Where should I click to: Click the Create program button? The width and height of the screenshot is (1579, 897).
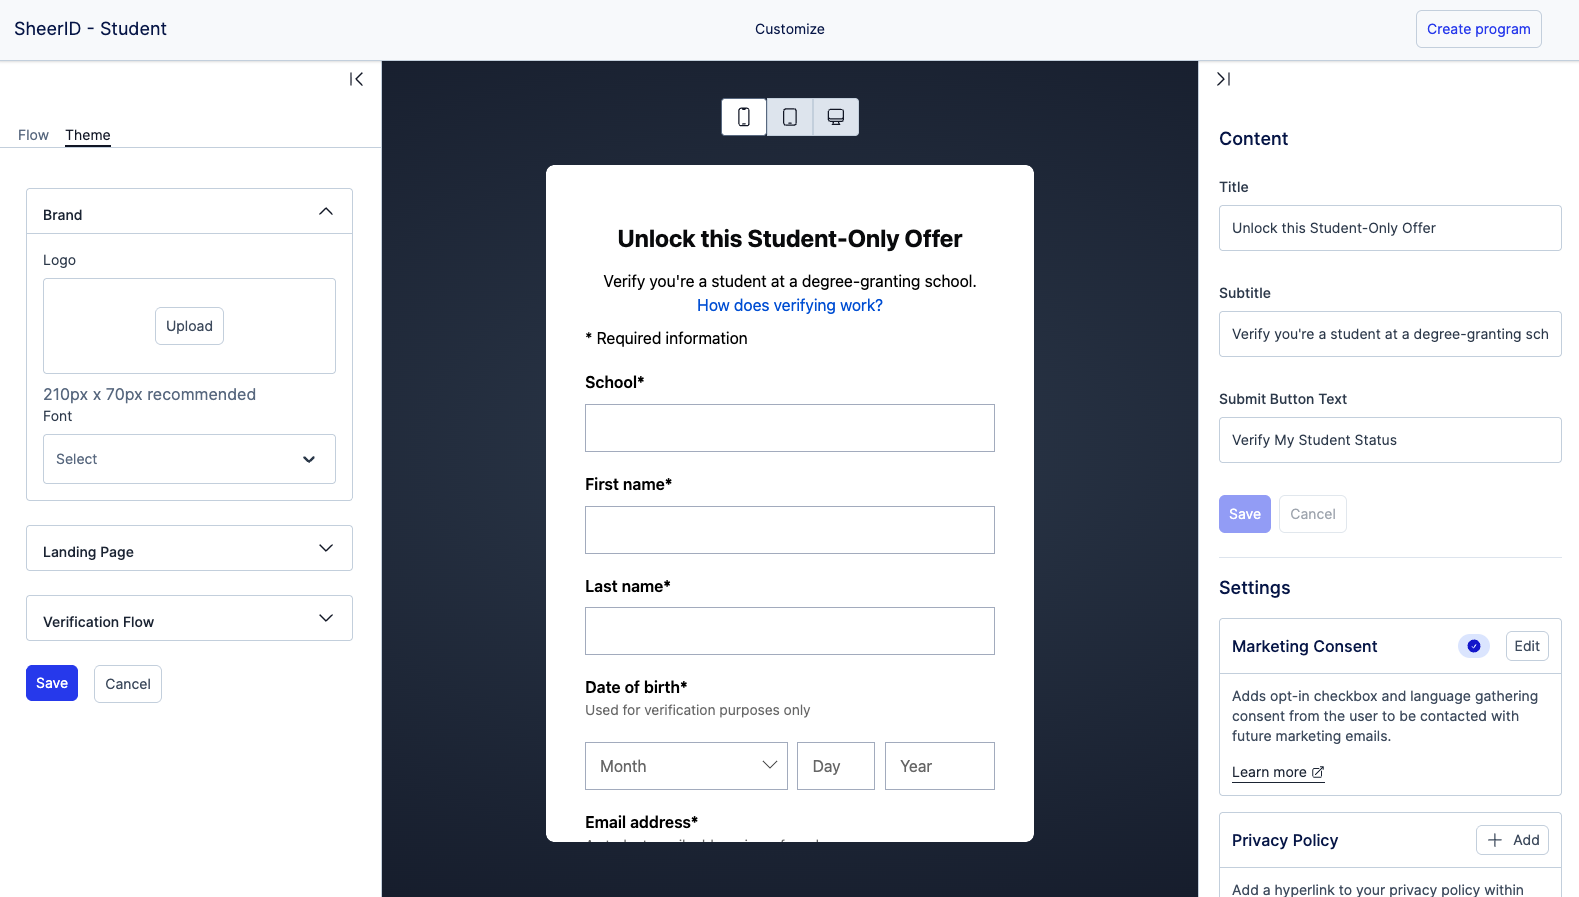click(x=1478, y=29)
